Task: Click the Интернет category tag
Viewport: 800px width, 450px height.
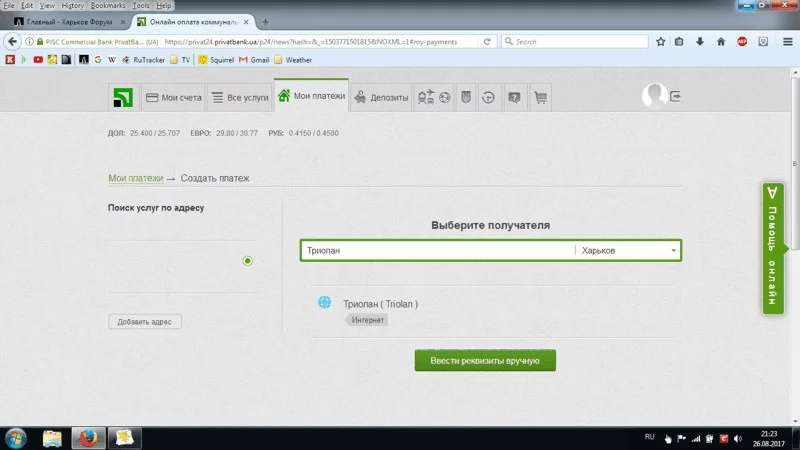Action: pos(367,320)
